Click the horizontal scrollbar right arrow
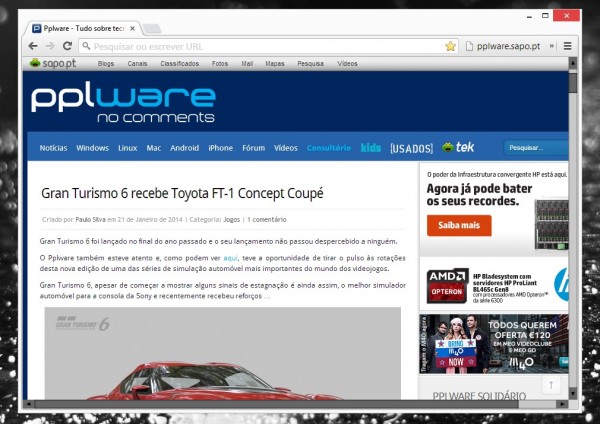Screen dimensions: 600x424 [x=562, y=404]
